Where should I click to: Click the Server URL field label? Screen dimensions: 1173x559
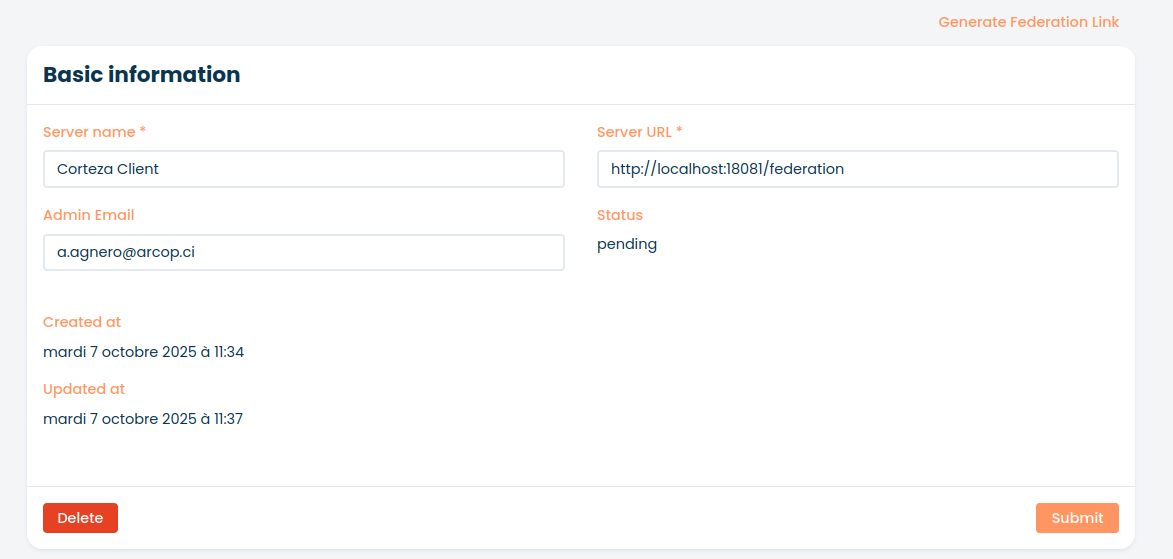[634, 132]
